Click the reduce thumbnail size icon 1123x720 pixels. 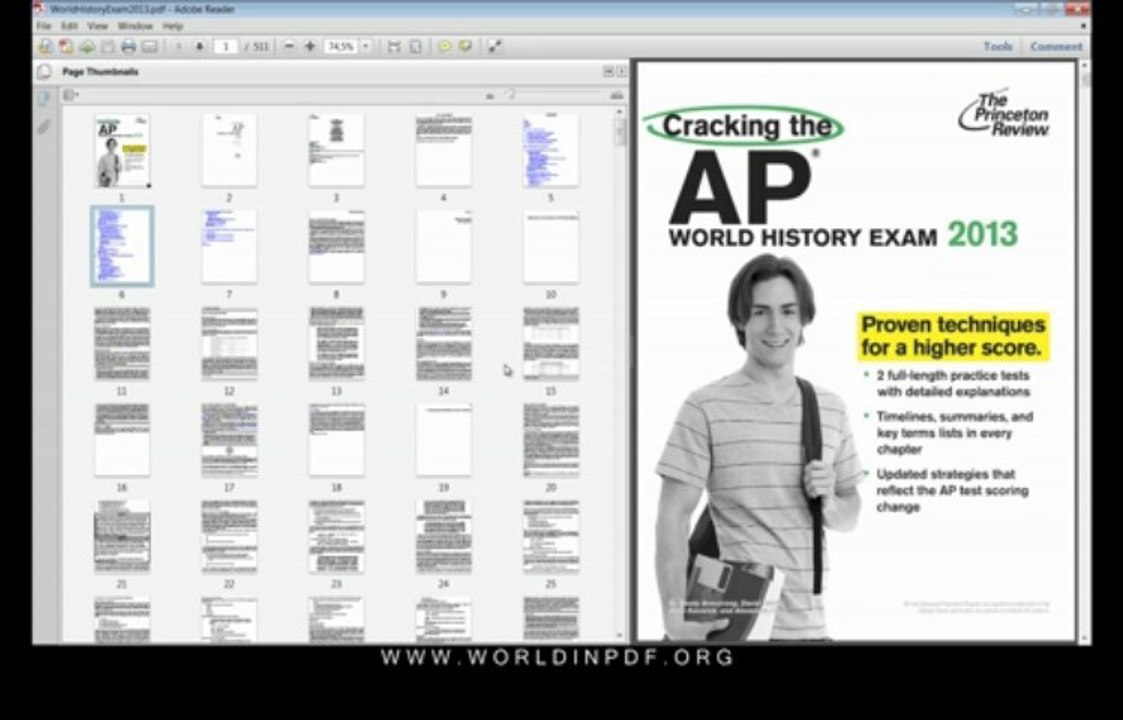point(490,95)
